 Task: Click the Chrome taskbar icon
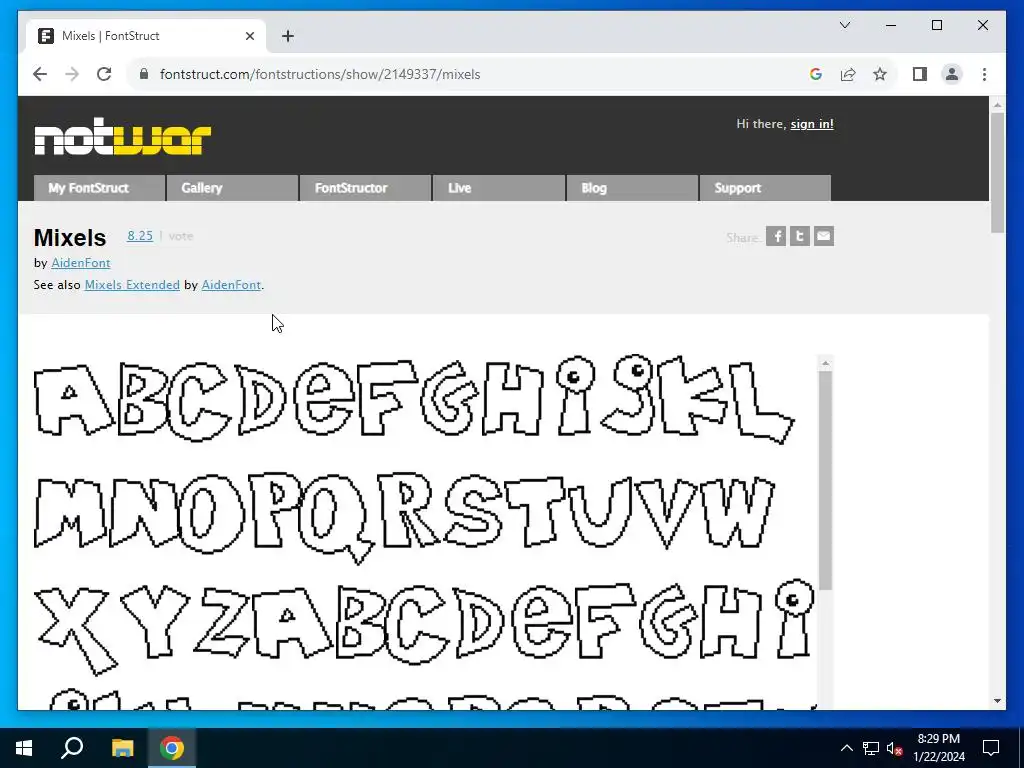pyautogui.click(x=172, y=748)
